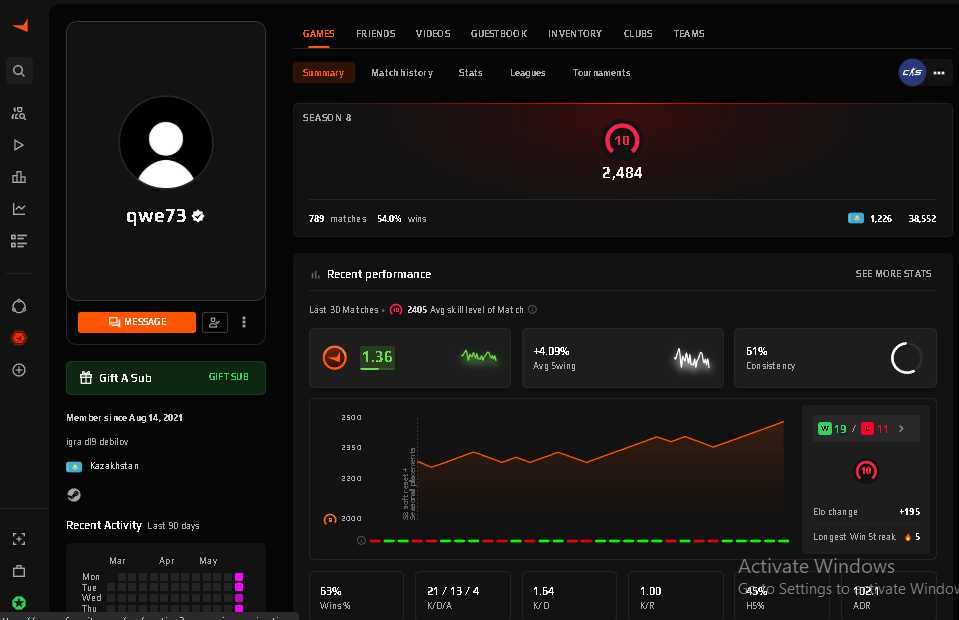Click the profile avatar picture

click(166, 142)
